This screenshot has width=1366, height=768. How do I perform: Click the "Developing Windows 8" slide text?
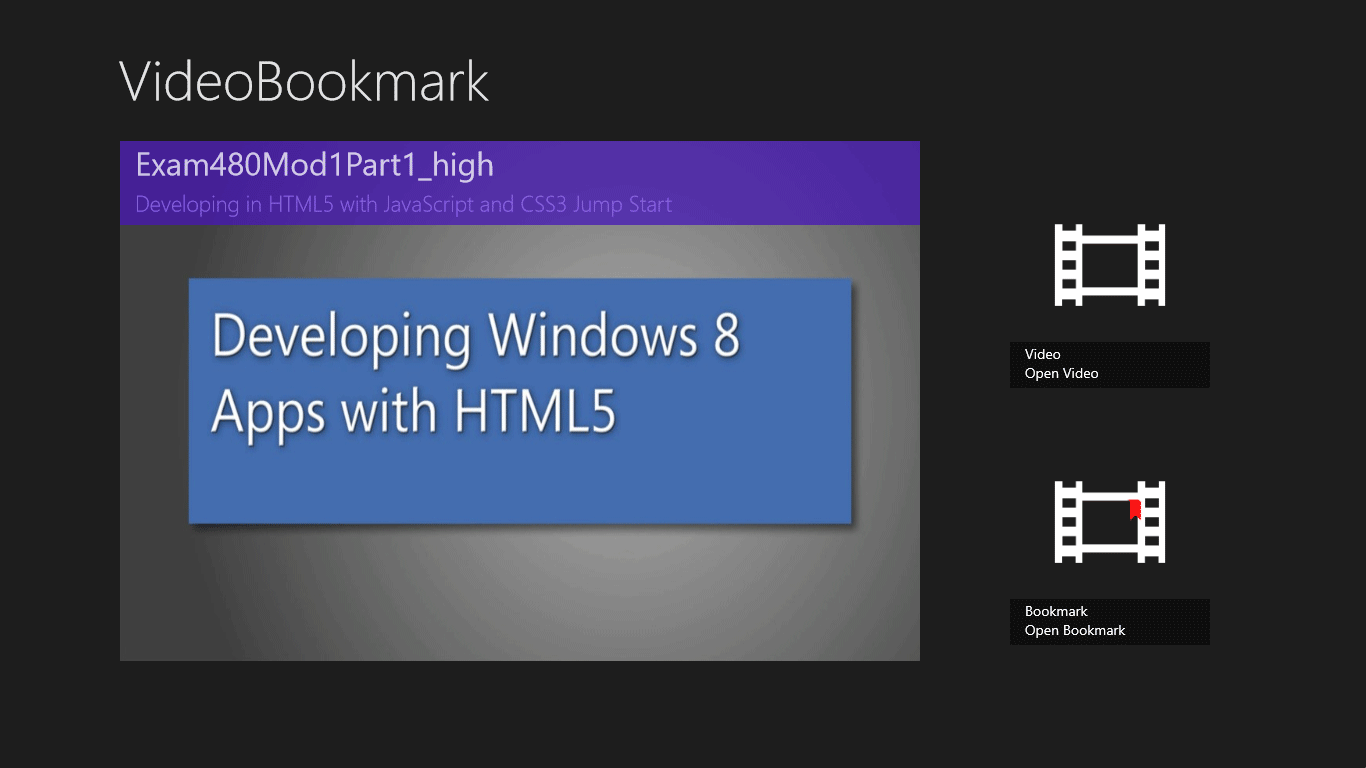[x=475, y=337]
